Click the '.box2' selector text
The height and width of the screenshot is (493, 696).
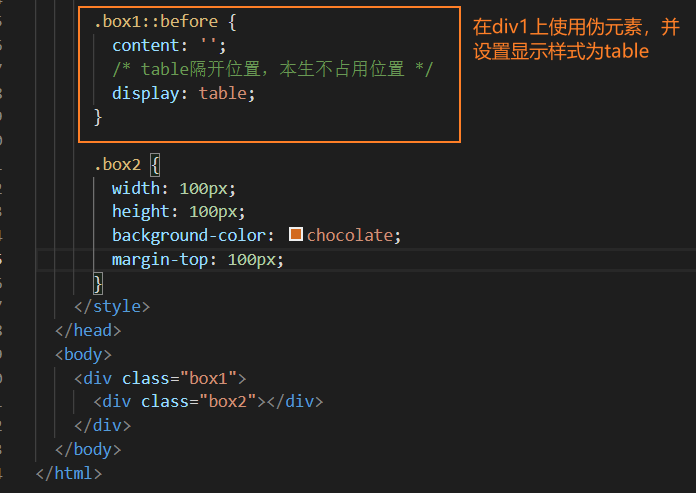117,165
